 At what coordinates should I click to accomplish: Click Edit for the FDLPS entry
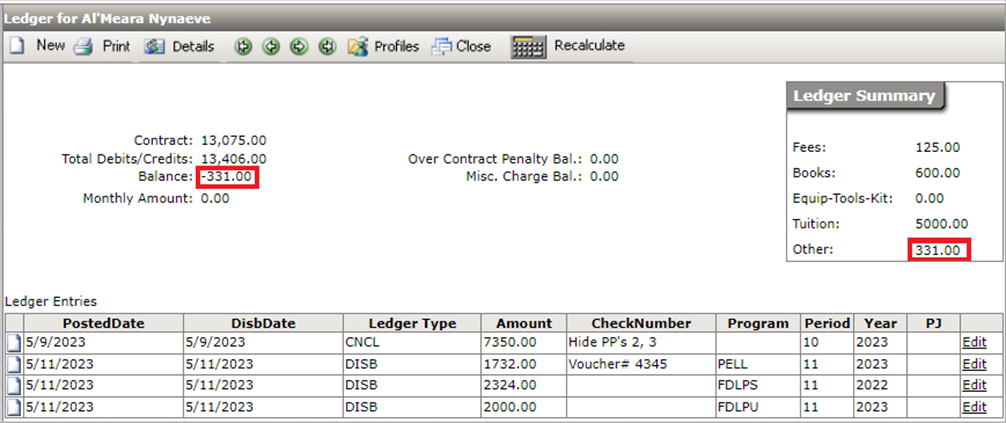point(973,386)
